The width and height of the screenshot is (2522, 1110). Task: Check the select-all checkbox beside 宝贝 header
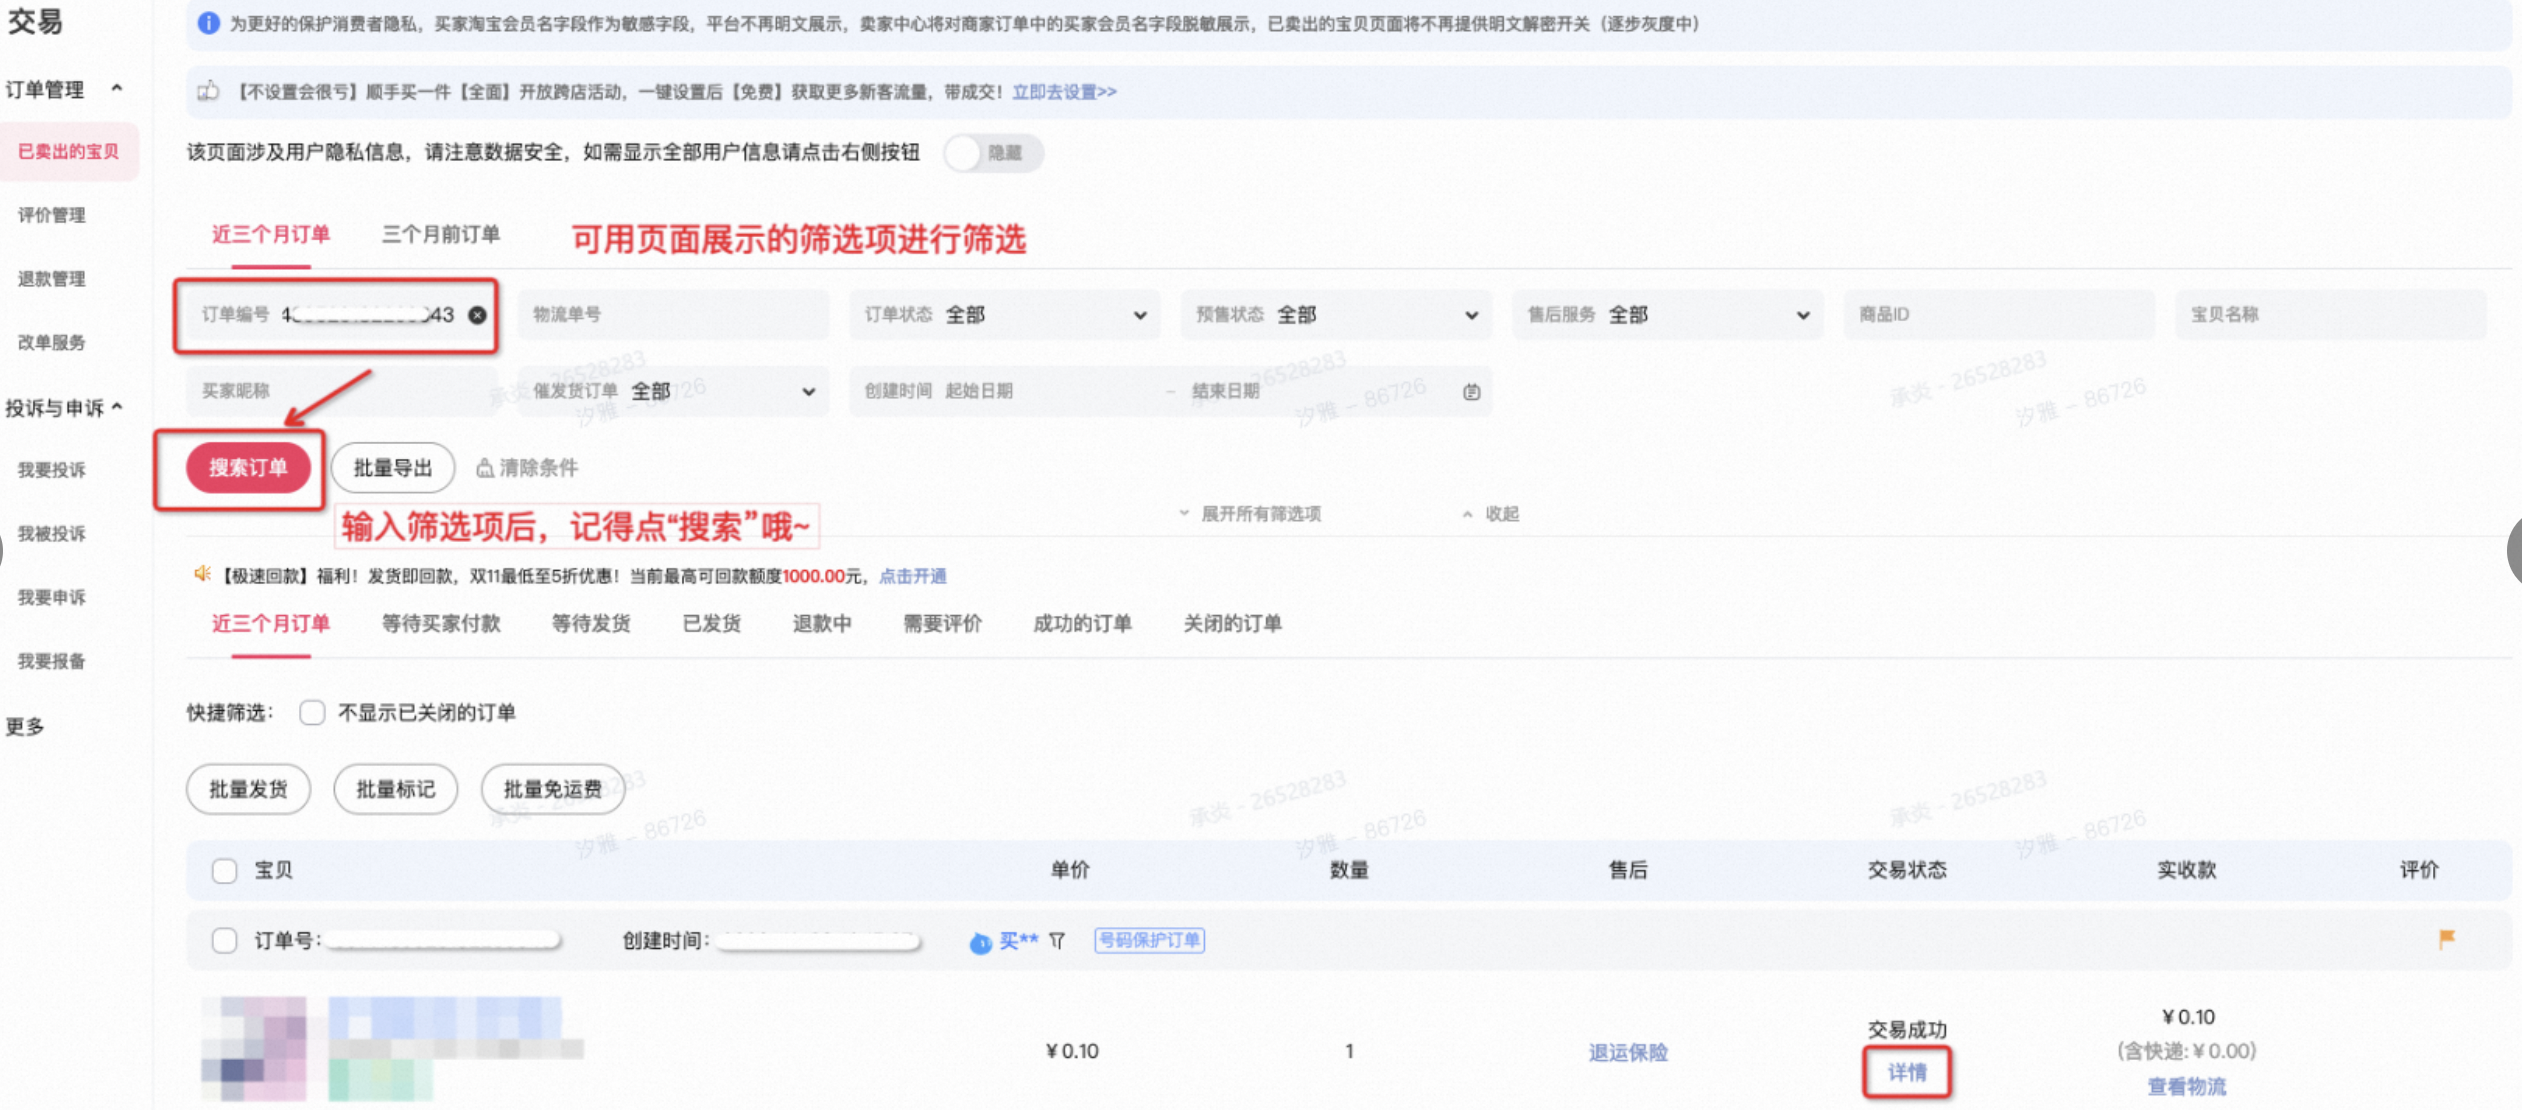[225, 870]
